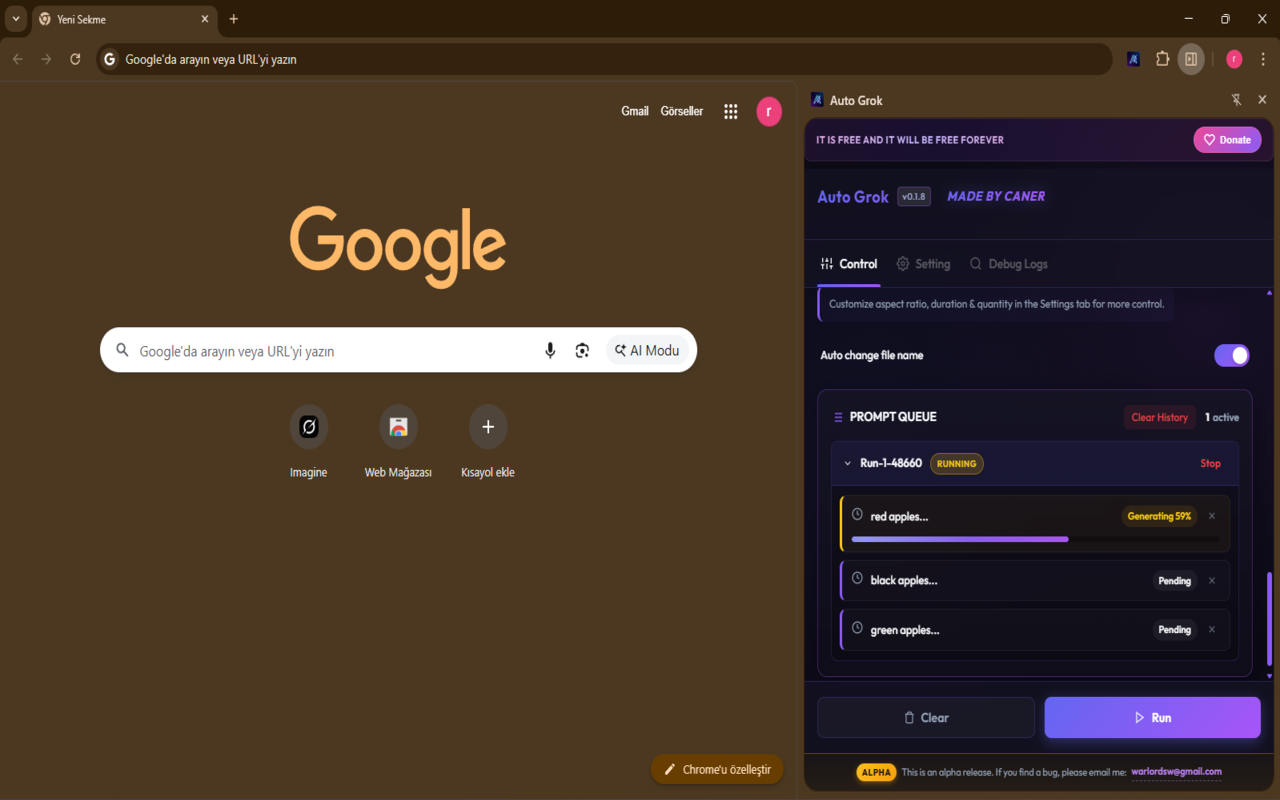The width and height of the screenshot is (1280, 800).
Task: Stop the running Run-1-48660 job
Action: tap(1210, 463)
